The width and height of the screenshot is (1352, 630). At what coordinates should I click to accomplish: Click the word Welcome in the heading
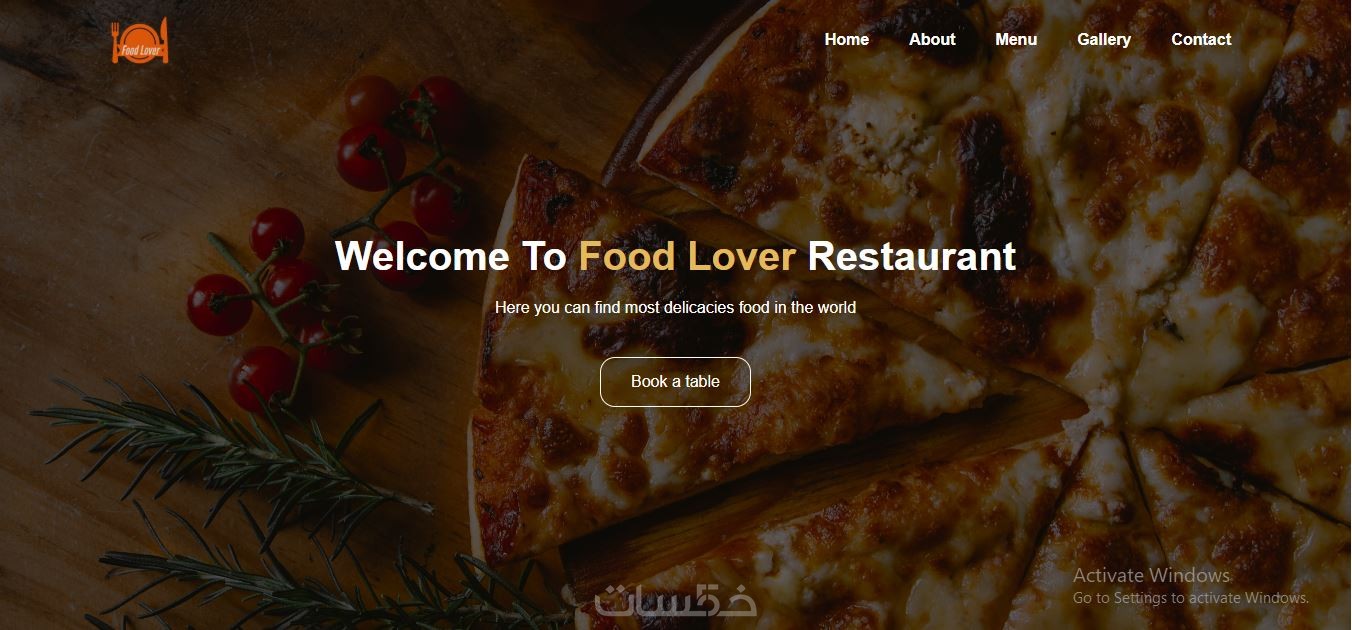422,257
